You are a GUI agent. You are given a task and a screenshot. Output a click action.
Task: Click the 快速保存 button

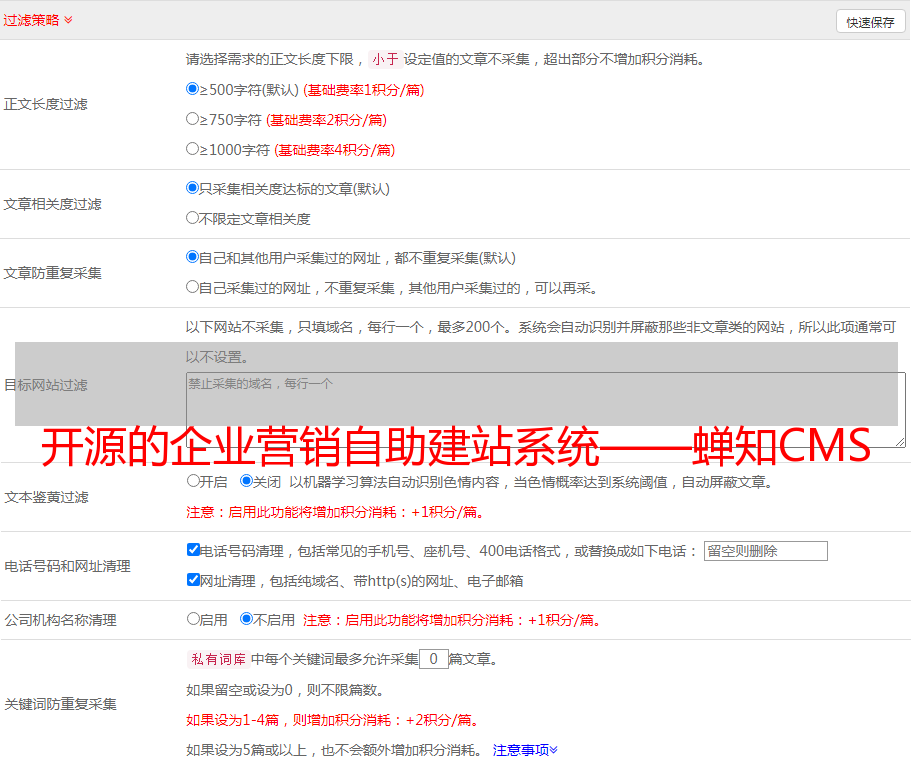coord(870,22)
